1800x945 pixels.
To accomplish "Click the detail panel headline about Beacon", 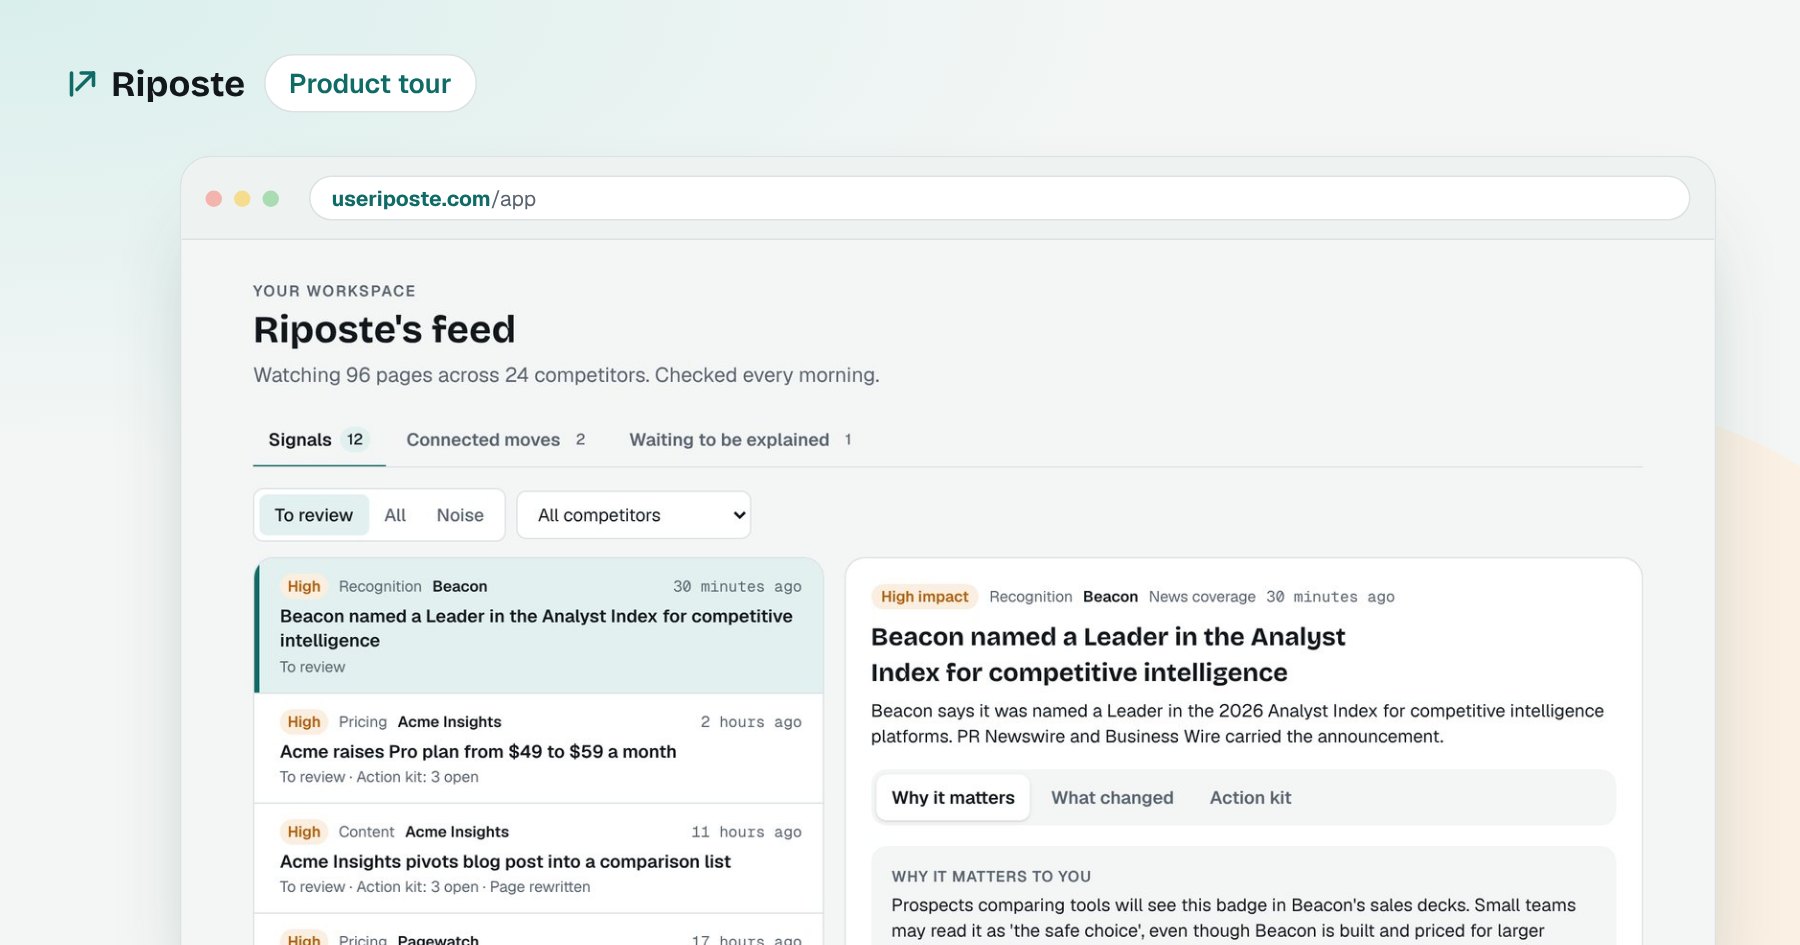I will (1108, 655).
